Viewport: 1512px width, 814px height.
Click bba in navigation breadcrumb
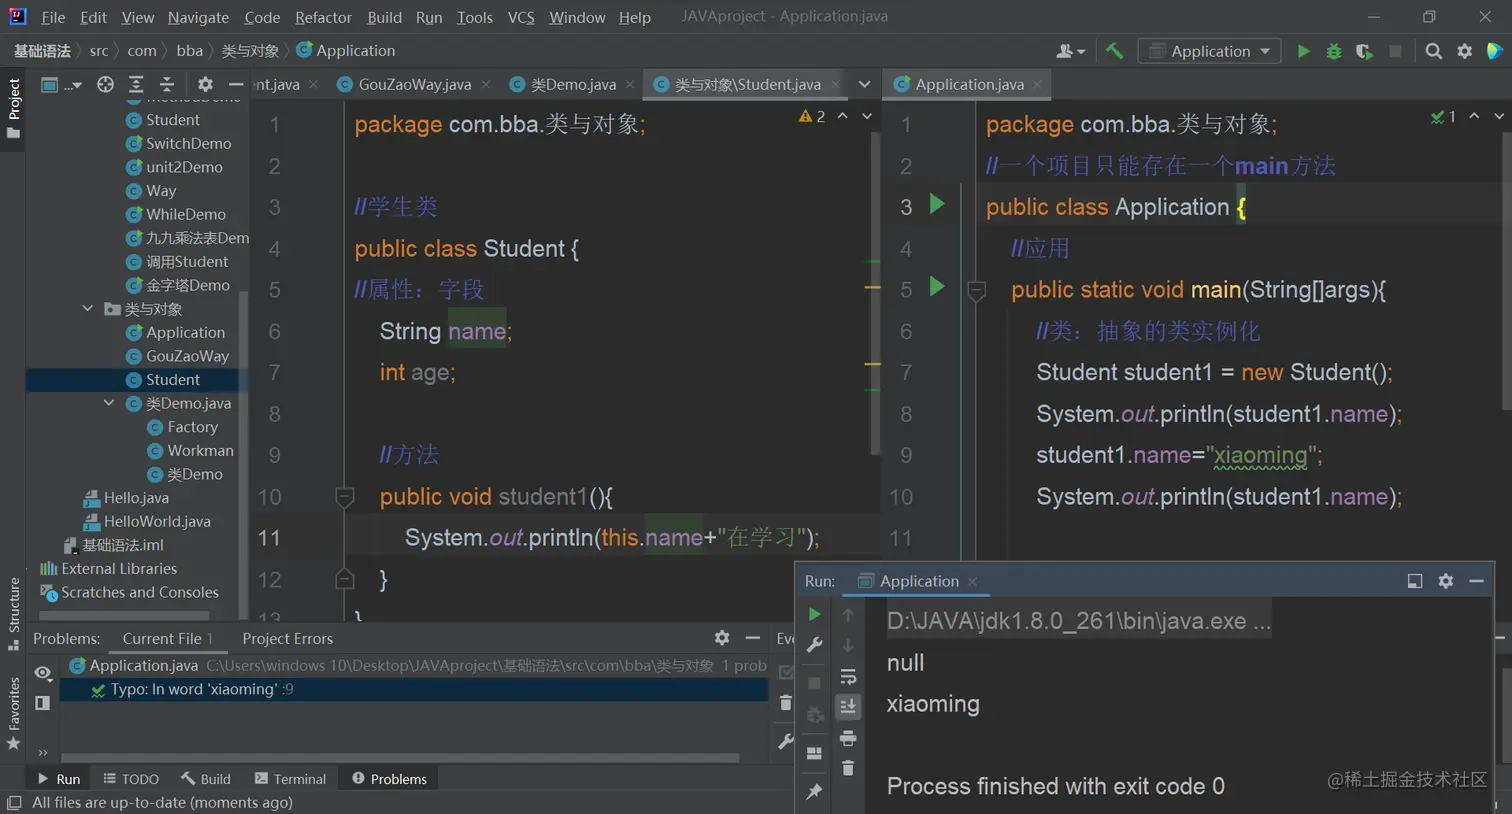click(189, 51)
